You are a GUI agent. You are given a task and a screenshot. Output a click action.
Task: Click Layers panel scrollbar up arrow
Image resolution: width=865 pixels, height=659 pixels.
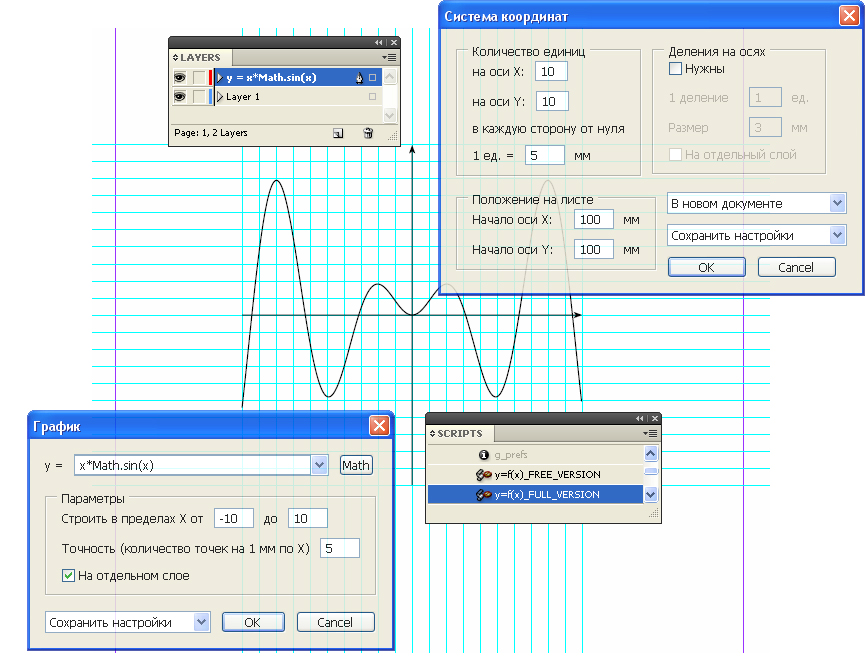click(x=389, y=76)
